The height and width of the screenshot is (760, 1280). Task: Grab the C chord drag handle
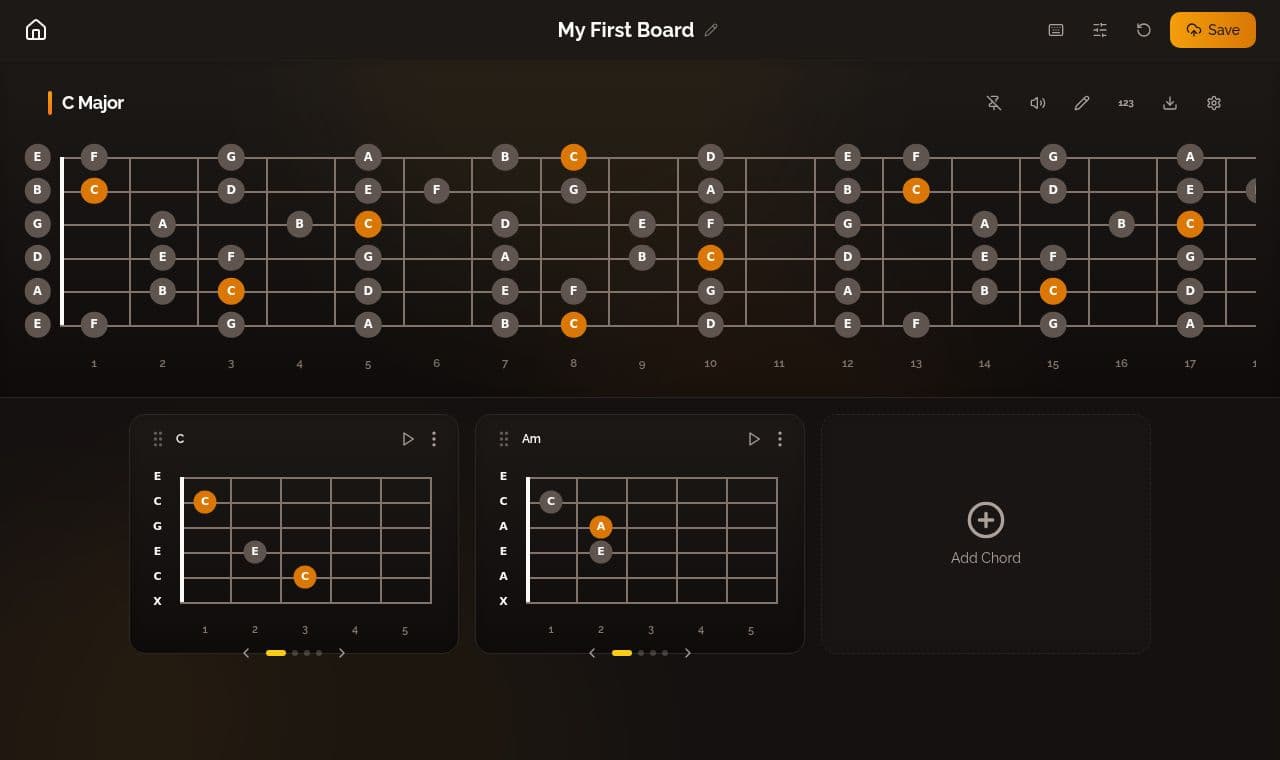(x=158, y=439)
